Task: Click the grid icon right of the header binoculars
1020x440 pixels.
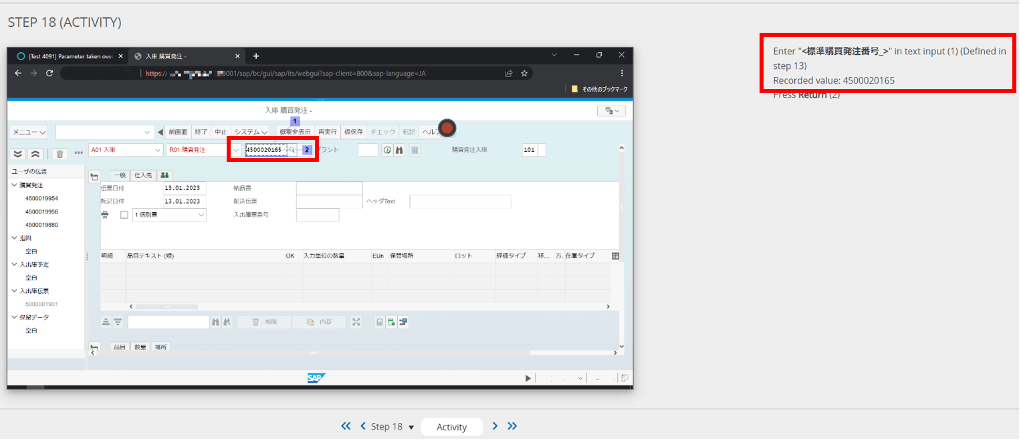Action: click(414, 150)
